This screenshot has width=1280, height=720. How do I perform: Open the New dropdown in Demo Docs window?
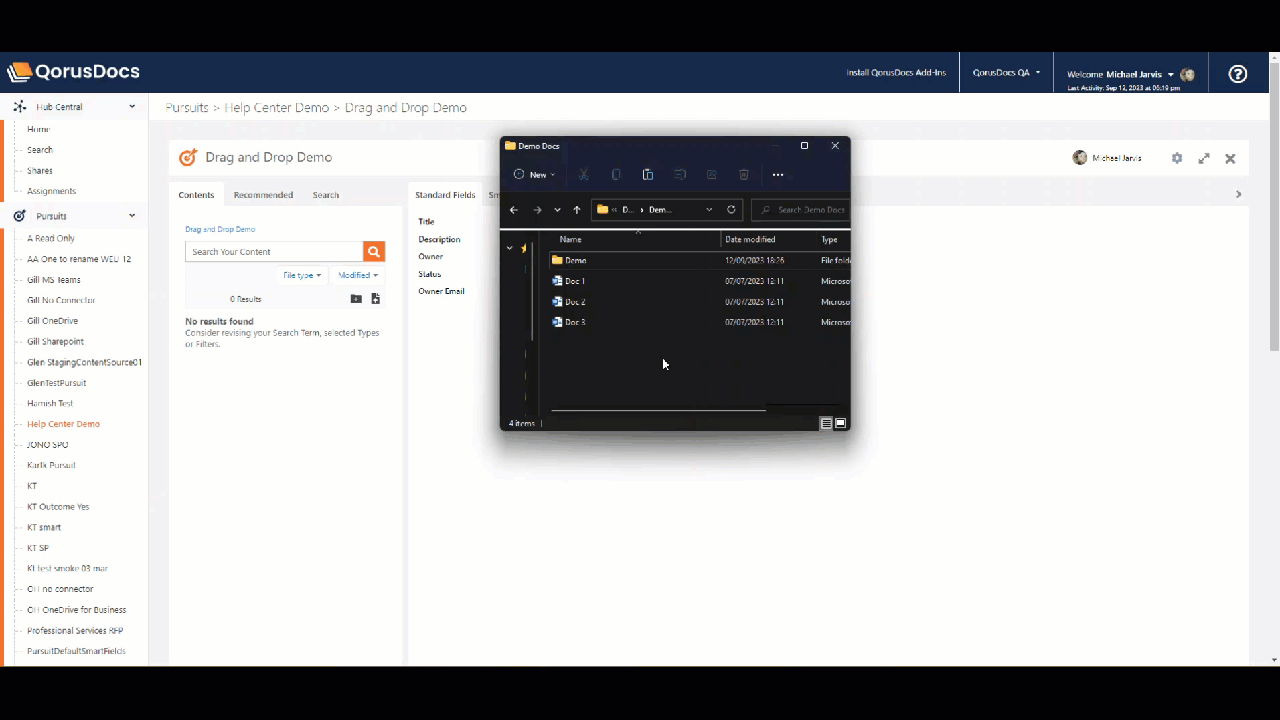click(x=534, y=174)
